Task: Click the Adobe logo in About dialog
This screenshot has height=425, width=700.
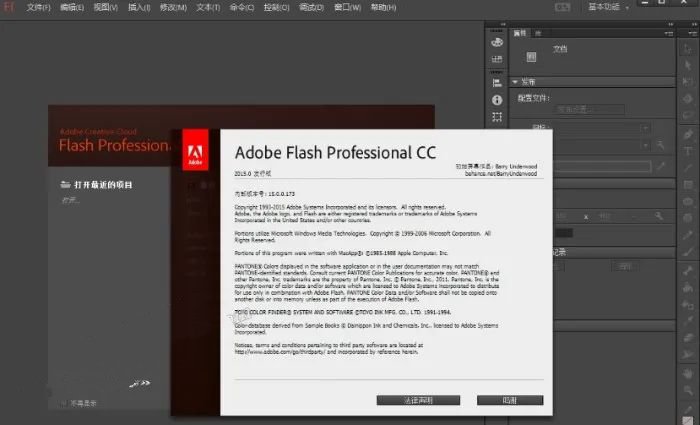Action: pyautogui.click(x=195, y=150)
